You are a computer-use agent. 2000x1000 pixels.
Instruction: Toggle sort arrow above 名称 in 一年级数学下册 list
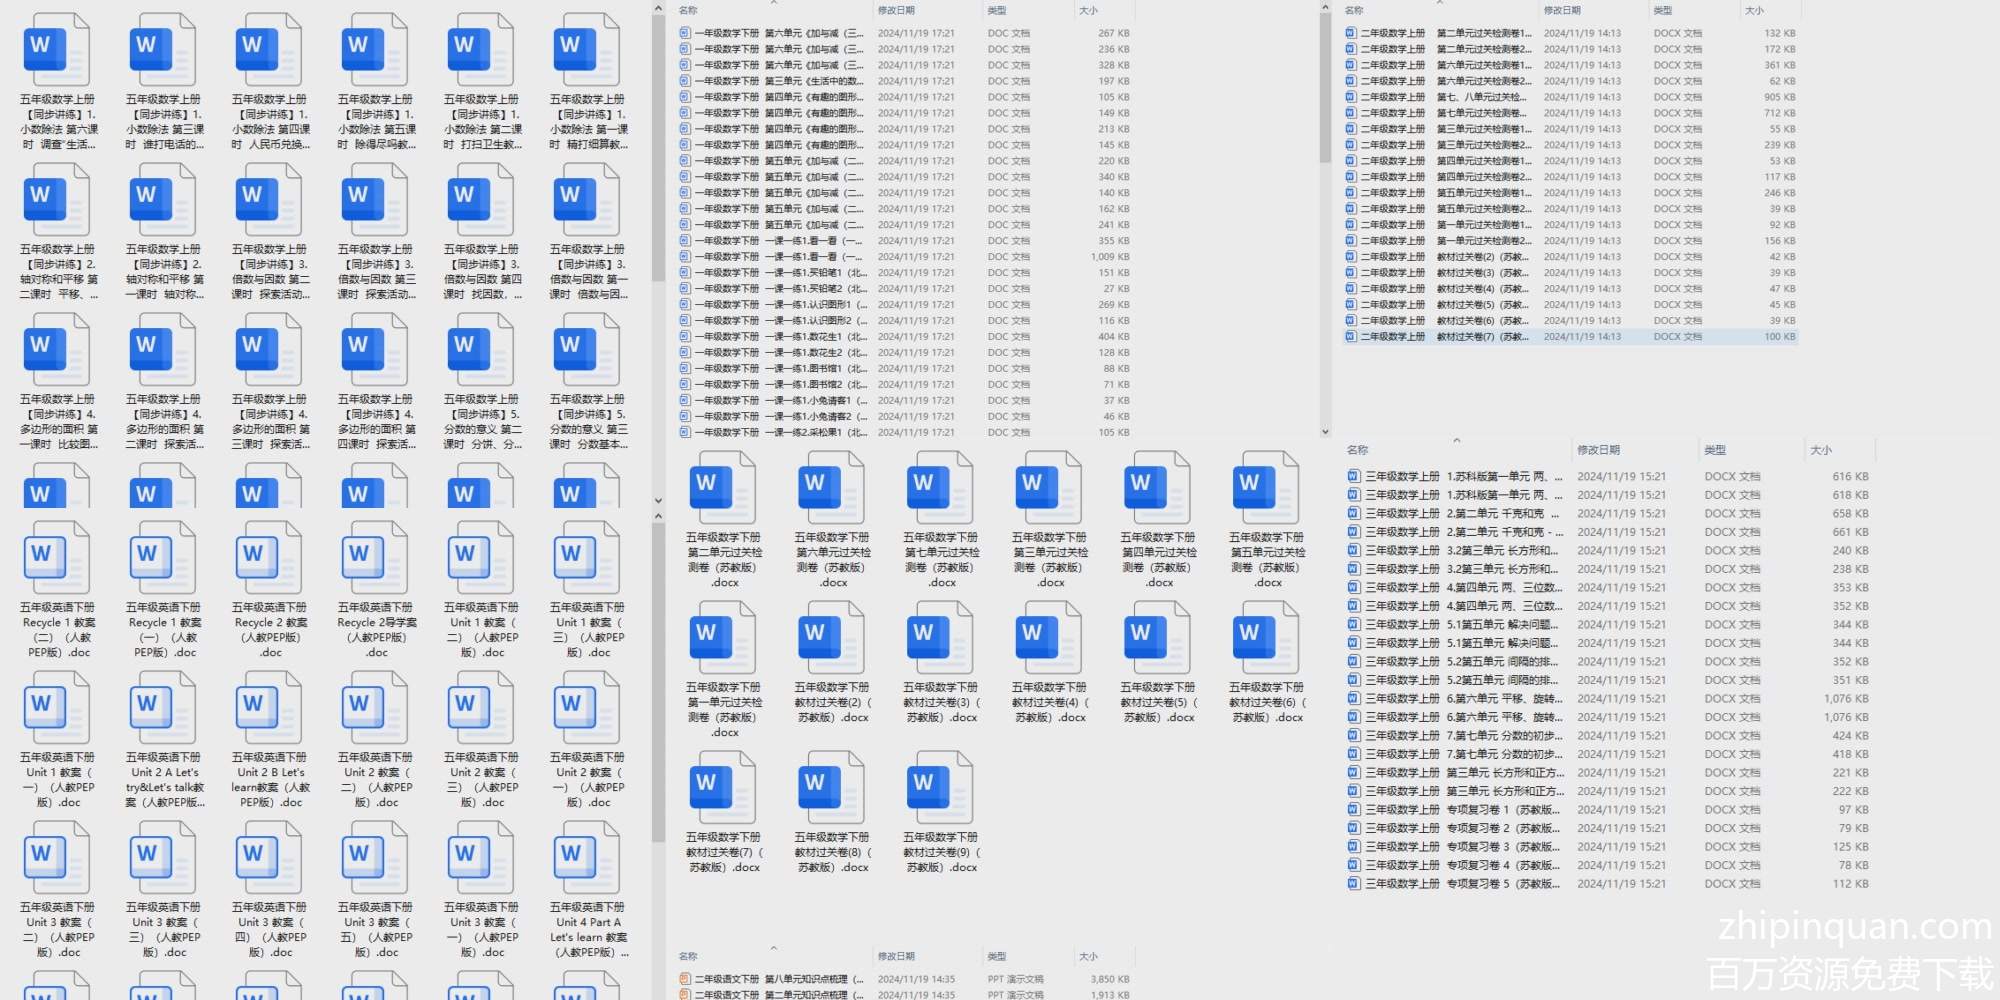773,2
